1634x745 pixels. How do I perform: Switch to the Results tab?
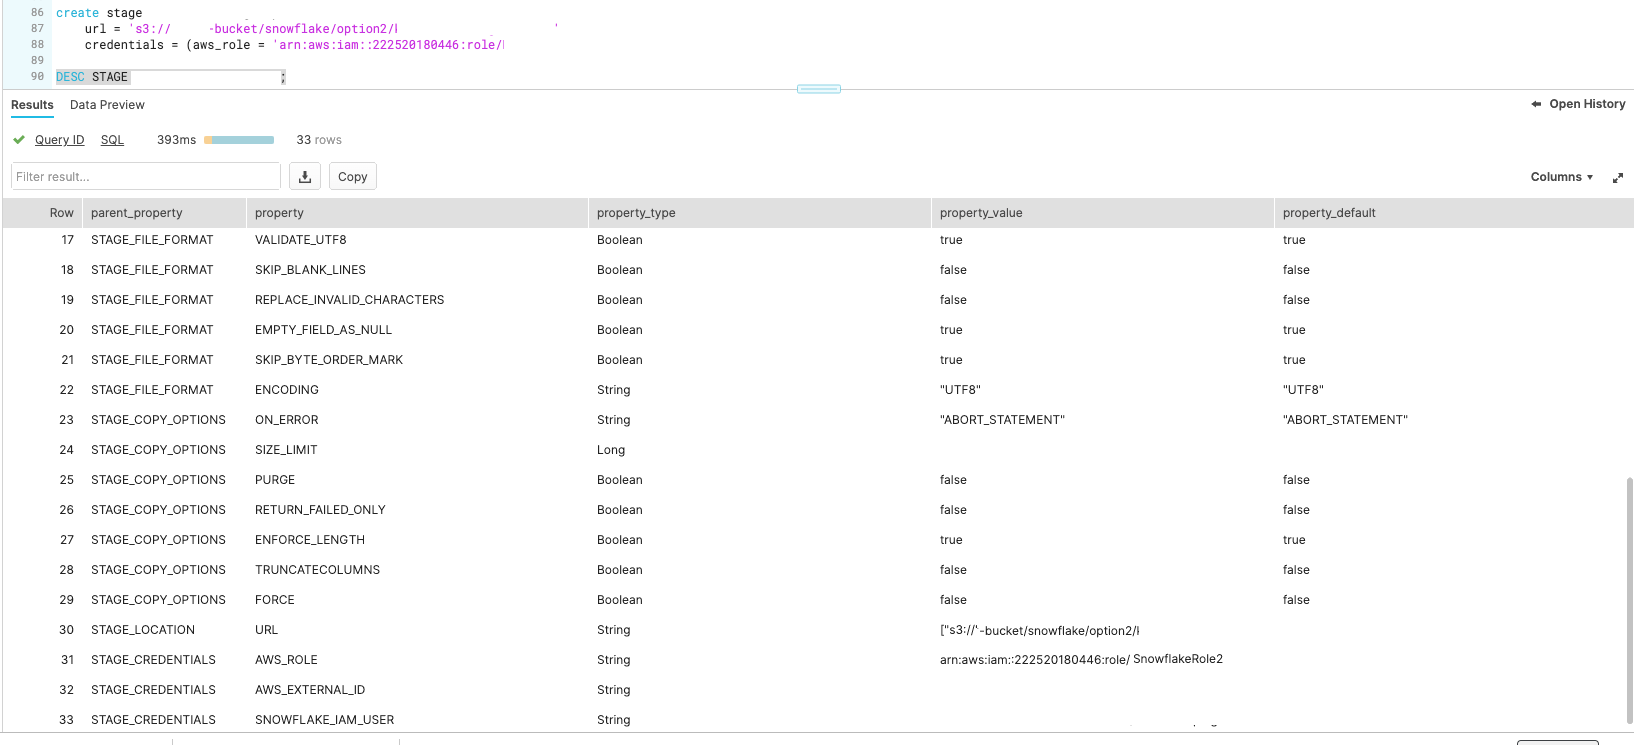[x=32, y=105]
